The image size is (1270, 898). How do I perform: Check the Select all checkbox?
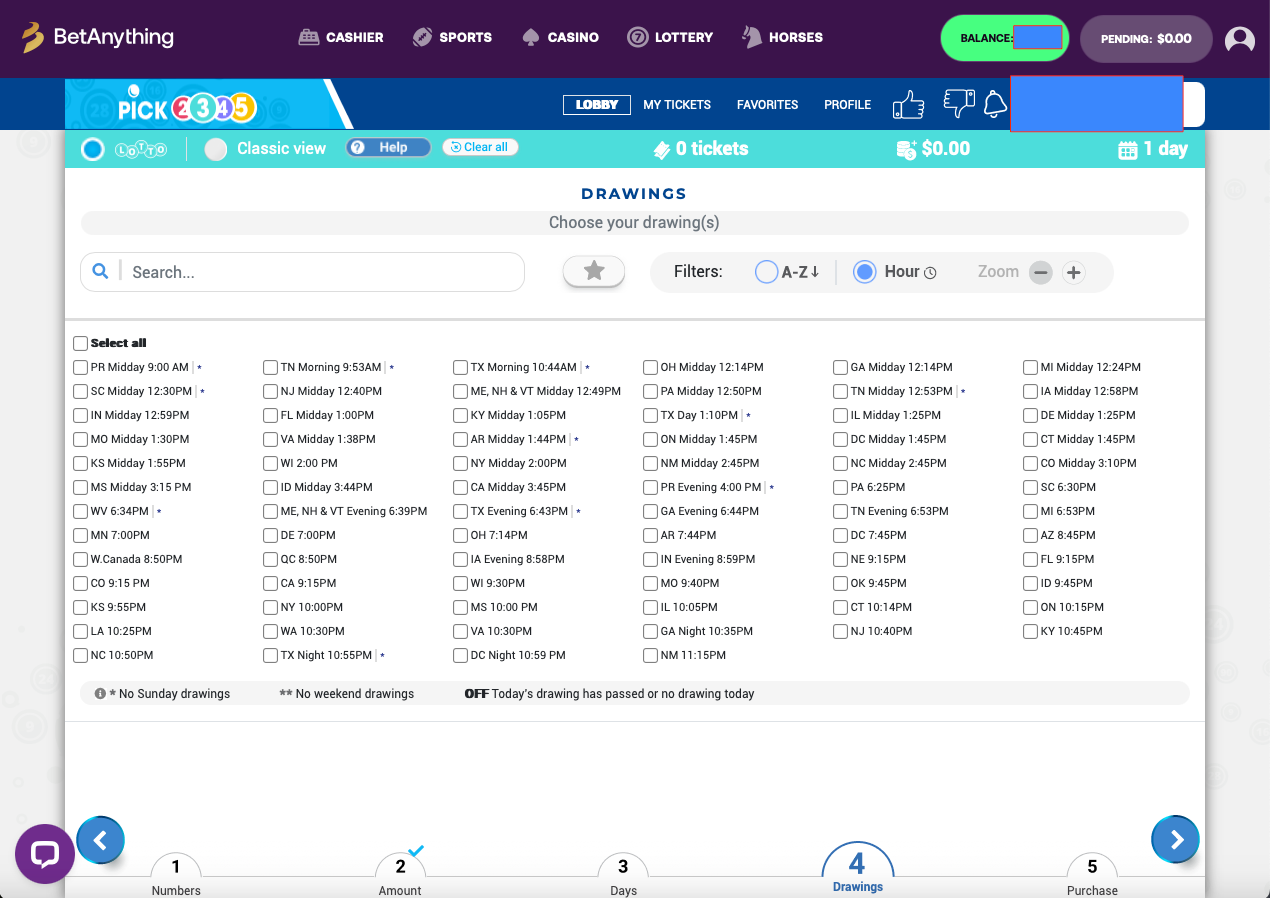tap(81, 343)
